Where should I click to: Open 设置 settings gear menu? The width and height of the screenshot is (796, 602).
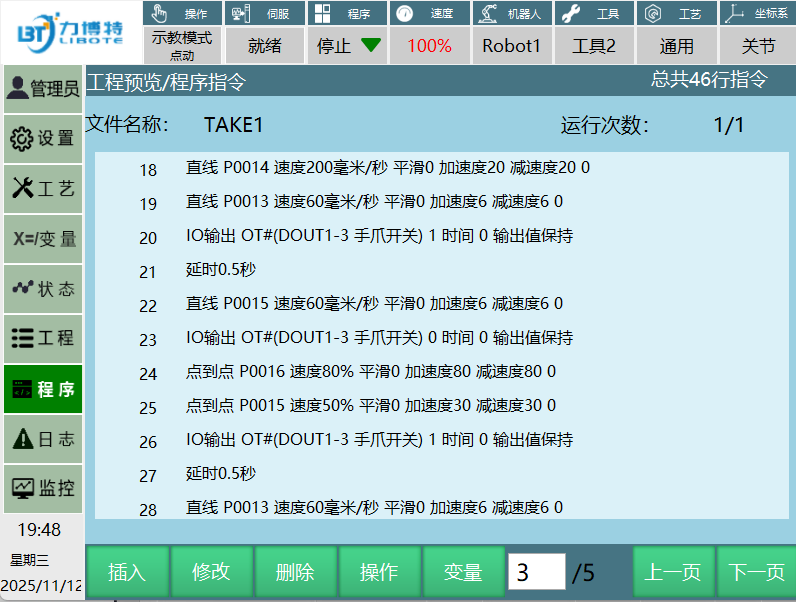click(x=42, y=139)
